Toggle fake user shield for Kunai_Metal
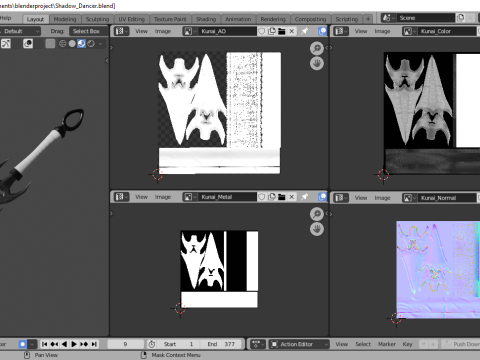 pos(262,197)
